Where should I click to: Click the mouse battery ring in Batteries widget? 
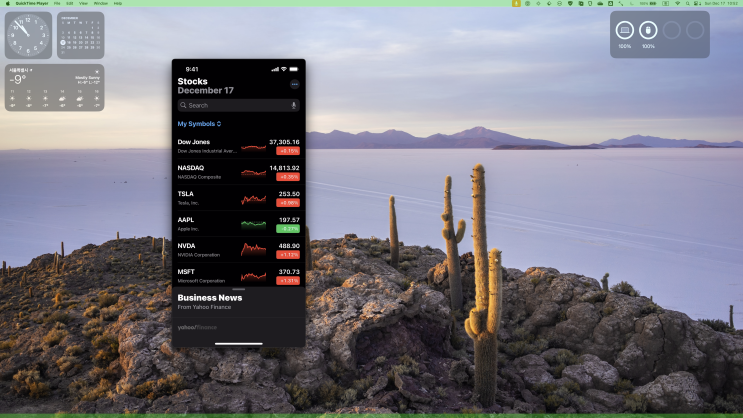click(x=648, y=30)
